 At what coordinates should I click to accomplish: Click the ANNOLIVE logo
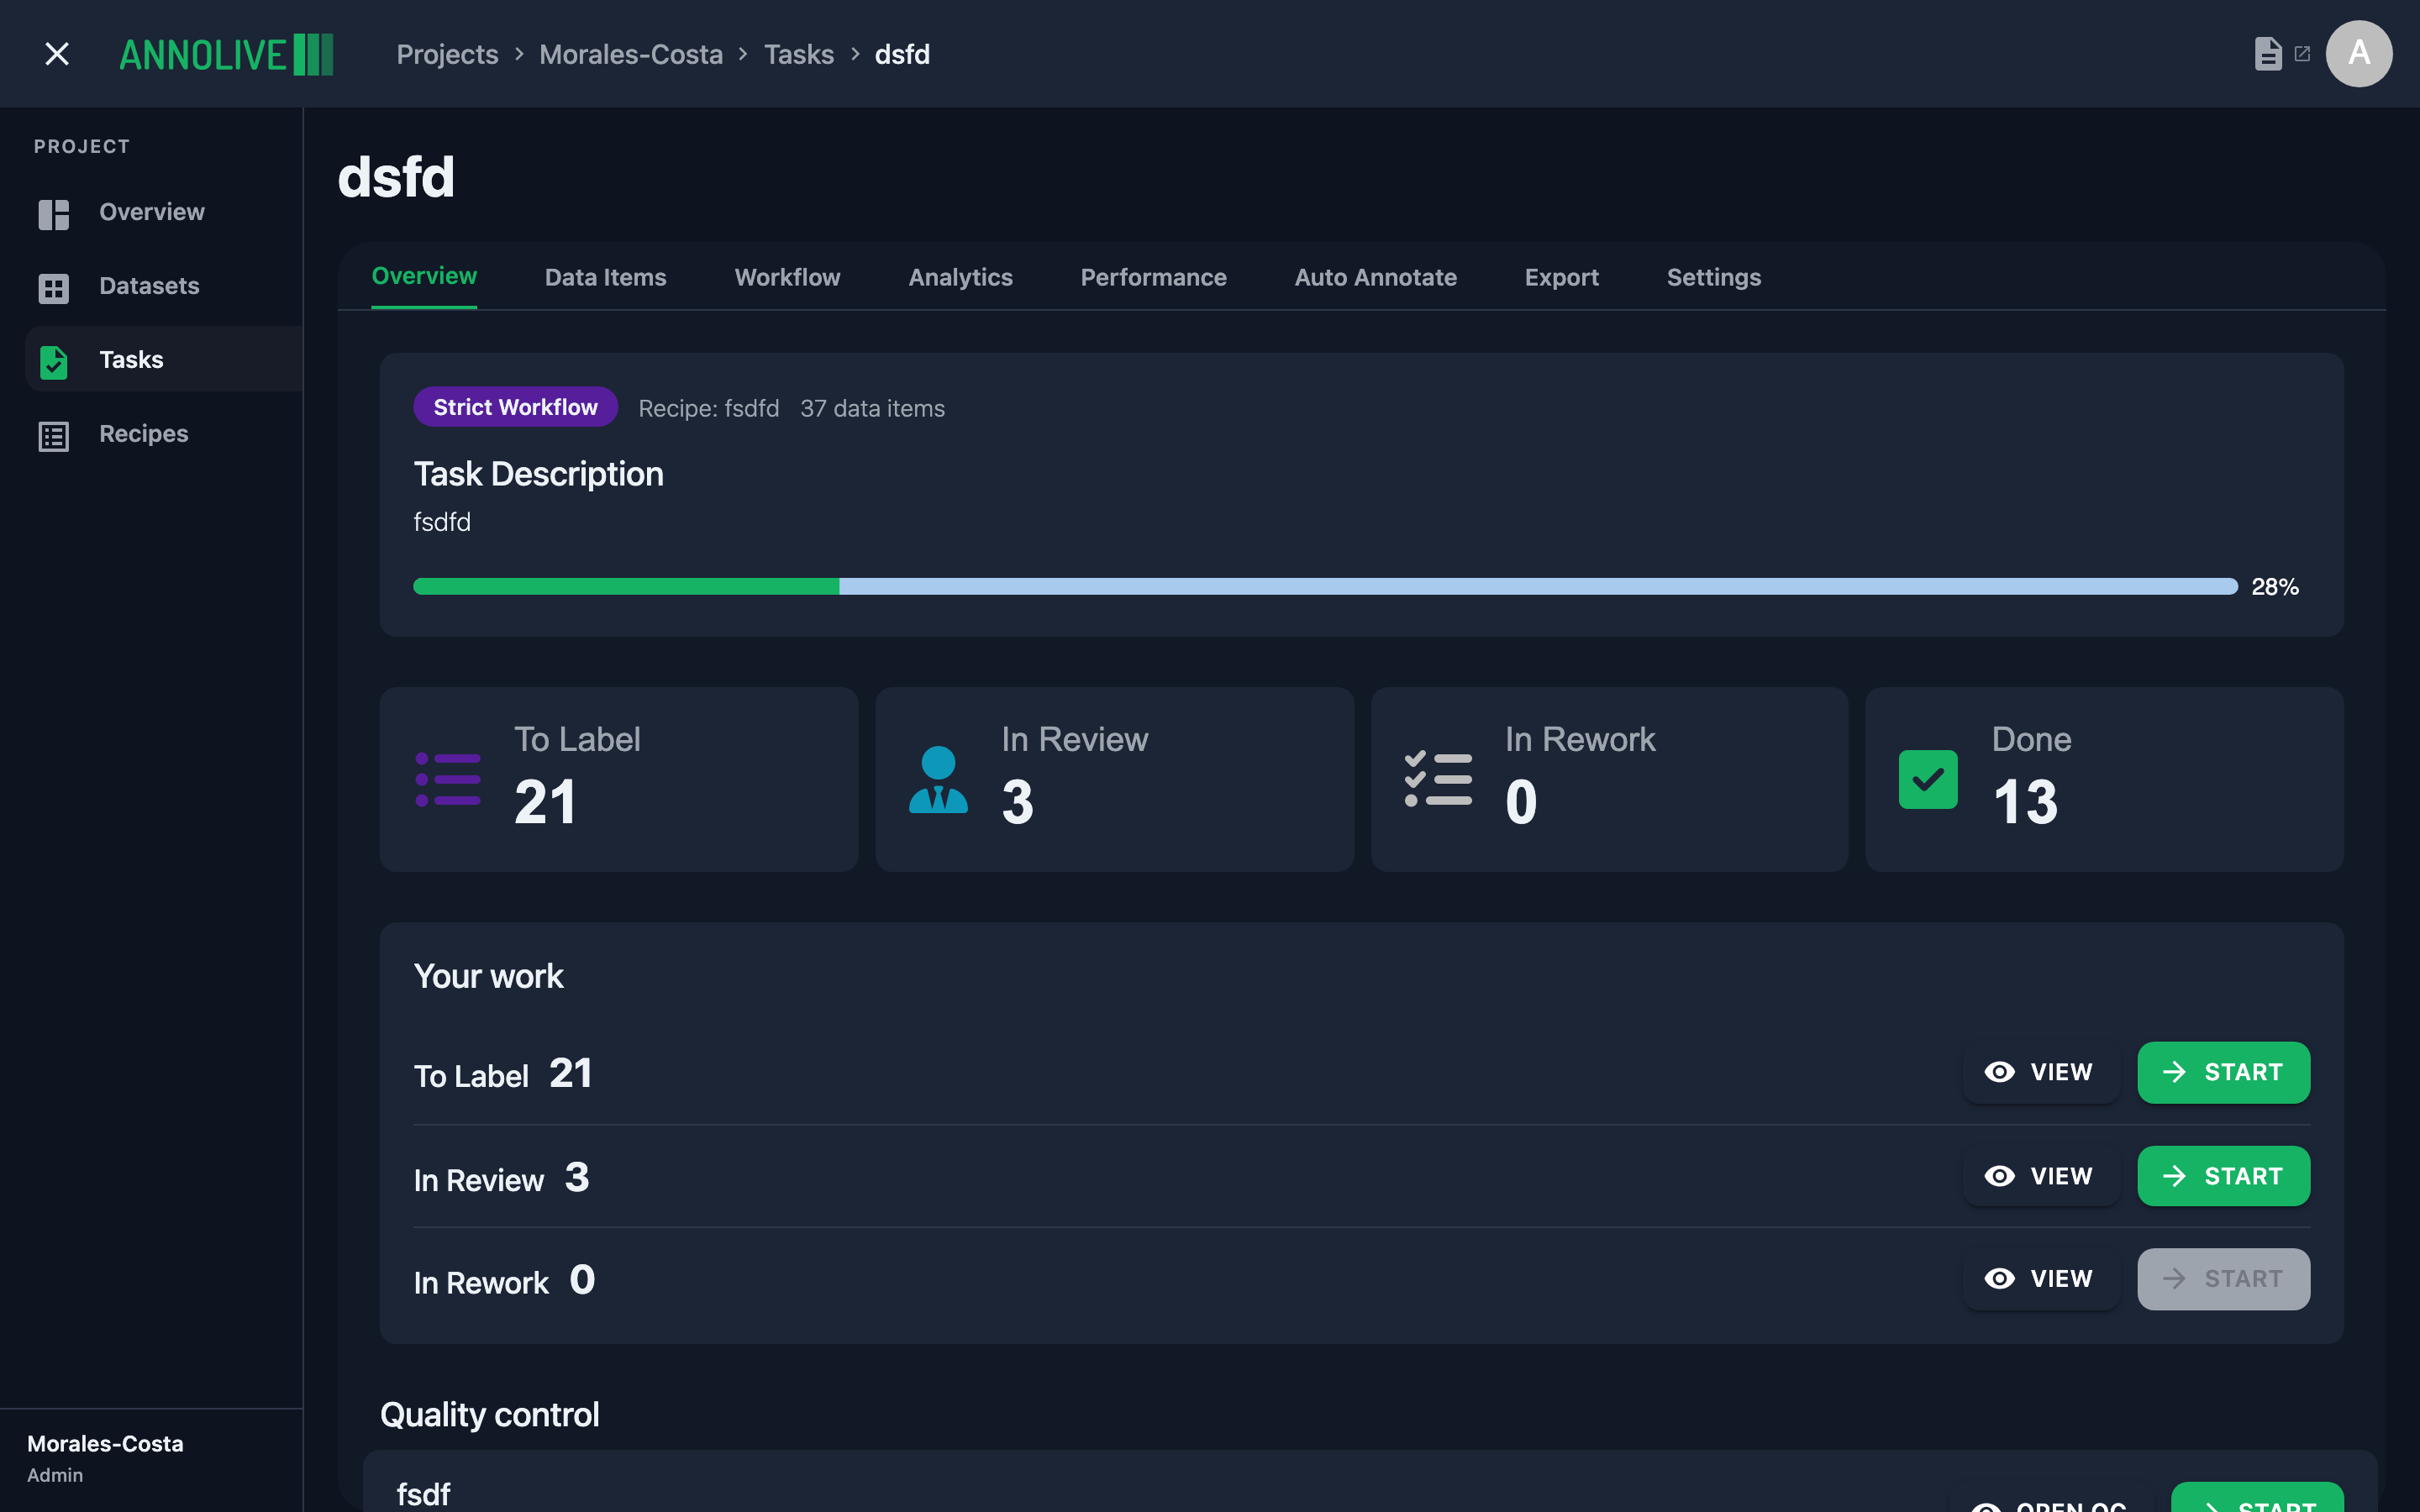point(226,54)
